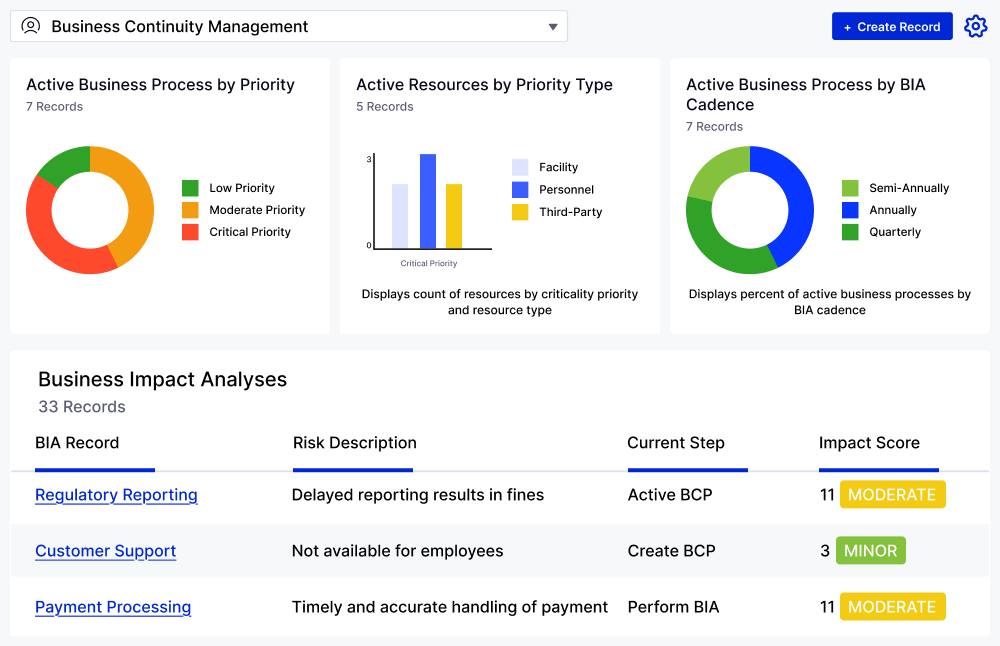1000x646 pixels.
Task: Click the MINOR badge for Customer Support
Action: (x=870, y=550)
